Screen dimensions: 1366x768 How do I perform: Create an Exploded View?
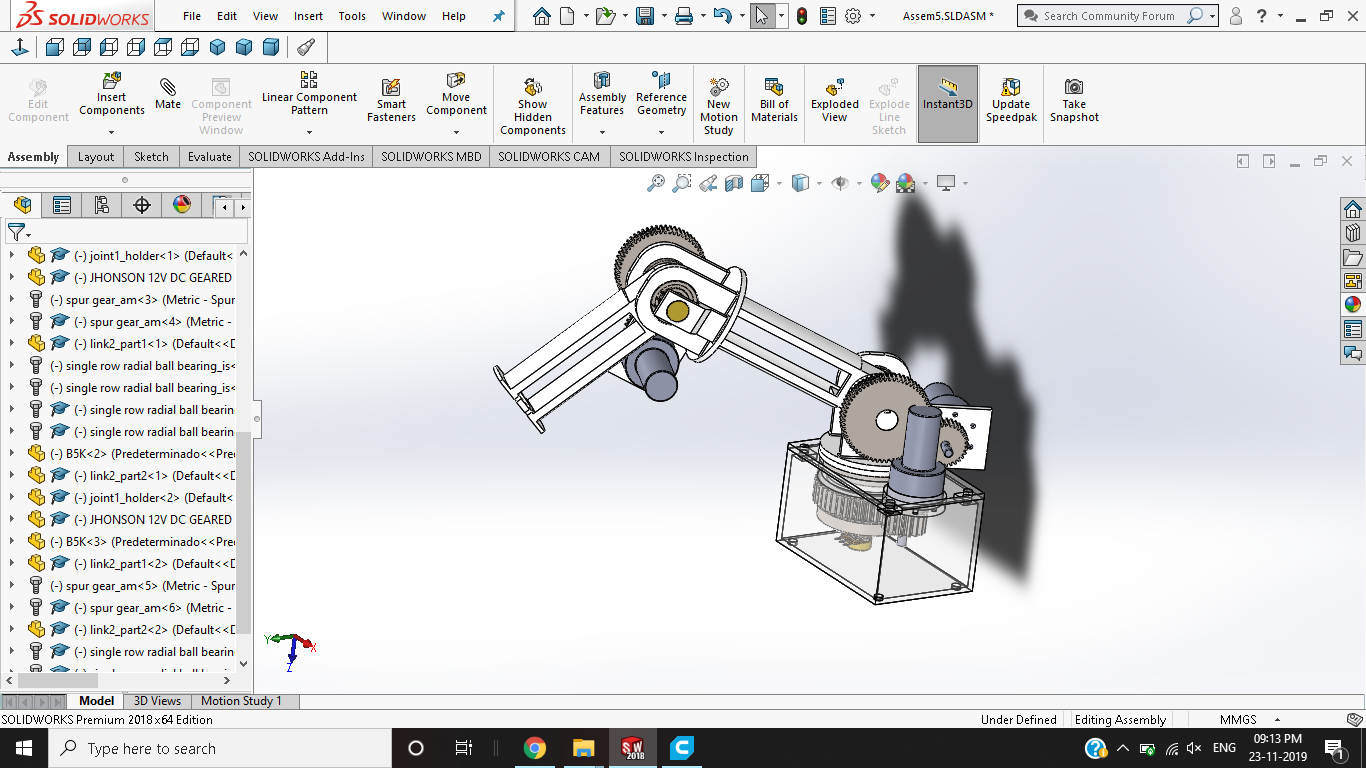point(835,101)
